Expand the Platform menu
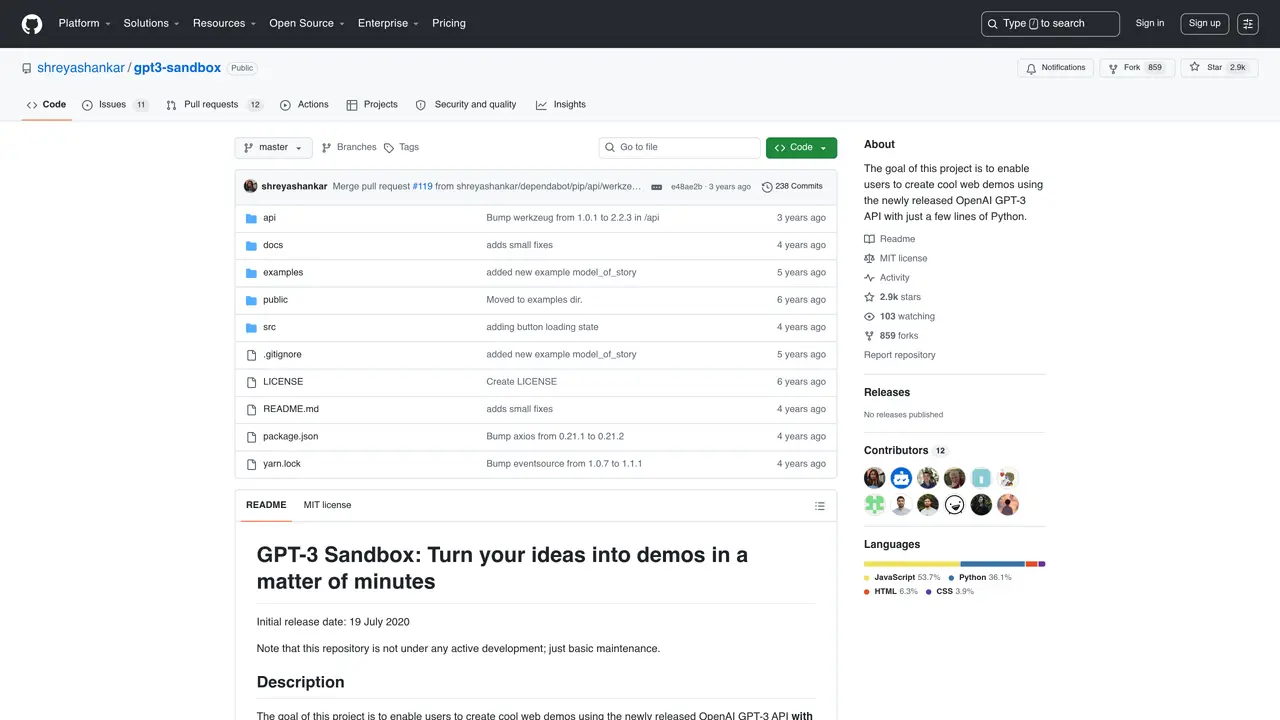 84,23
